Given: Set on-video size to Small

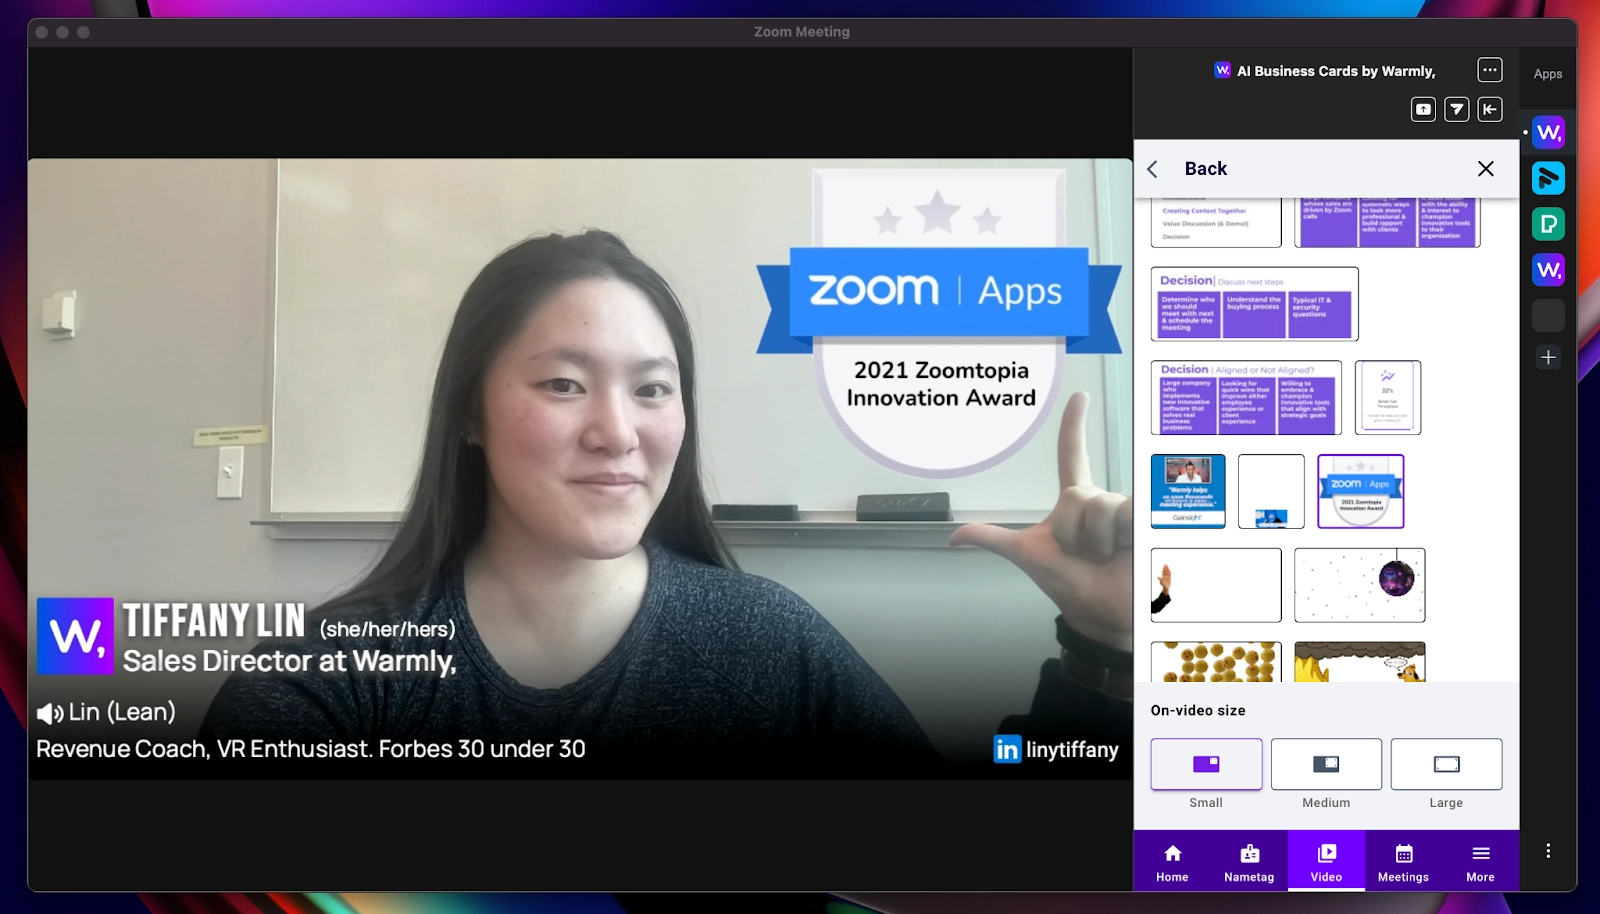Looking at the screenshot, I should 1206,764.
